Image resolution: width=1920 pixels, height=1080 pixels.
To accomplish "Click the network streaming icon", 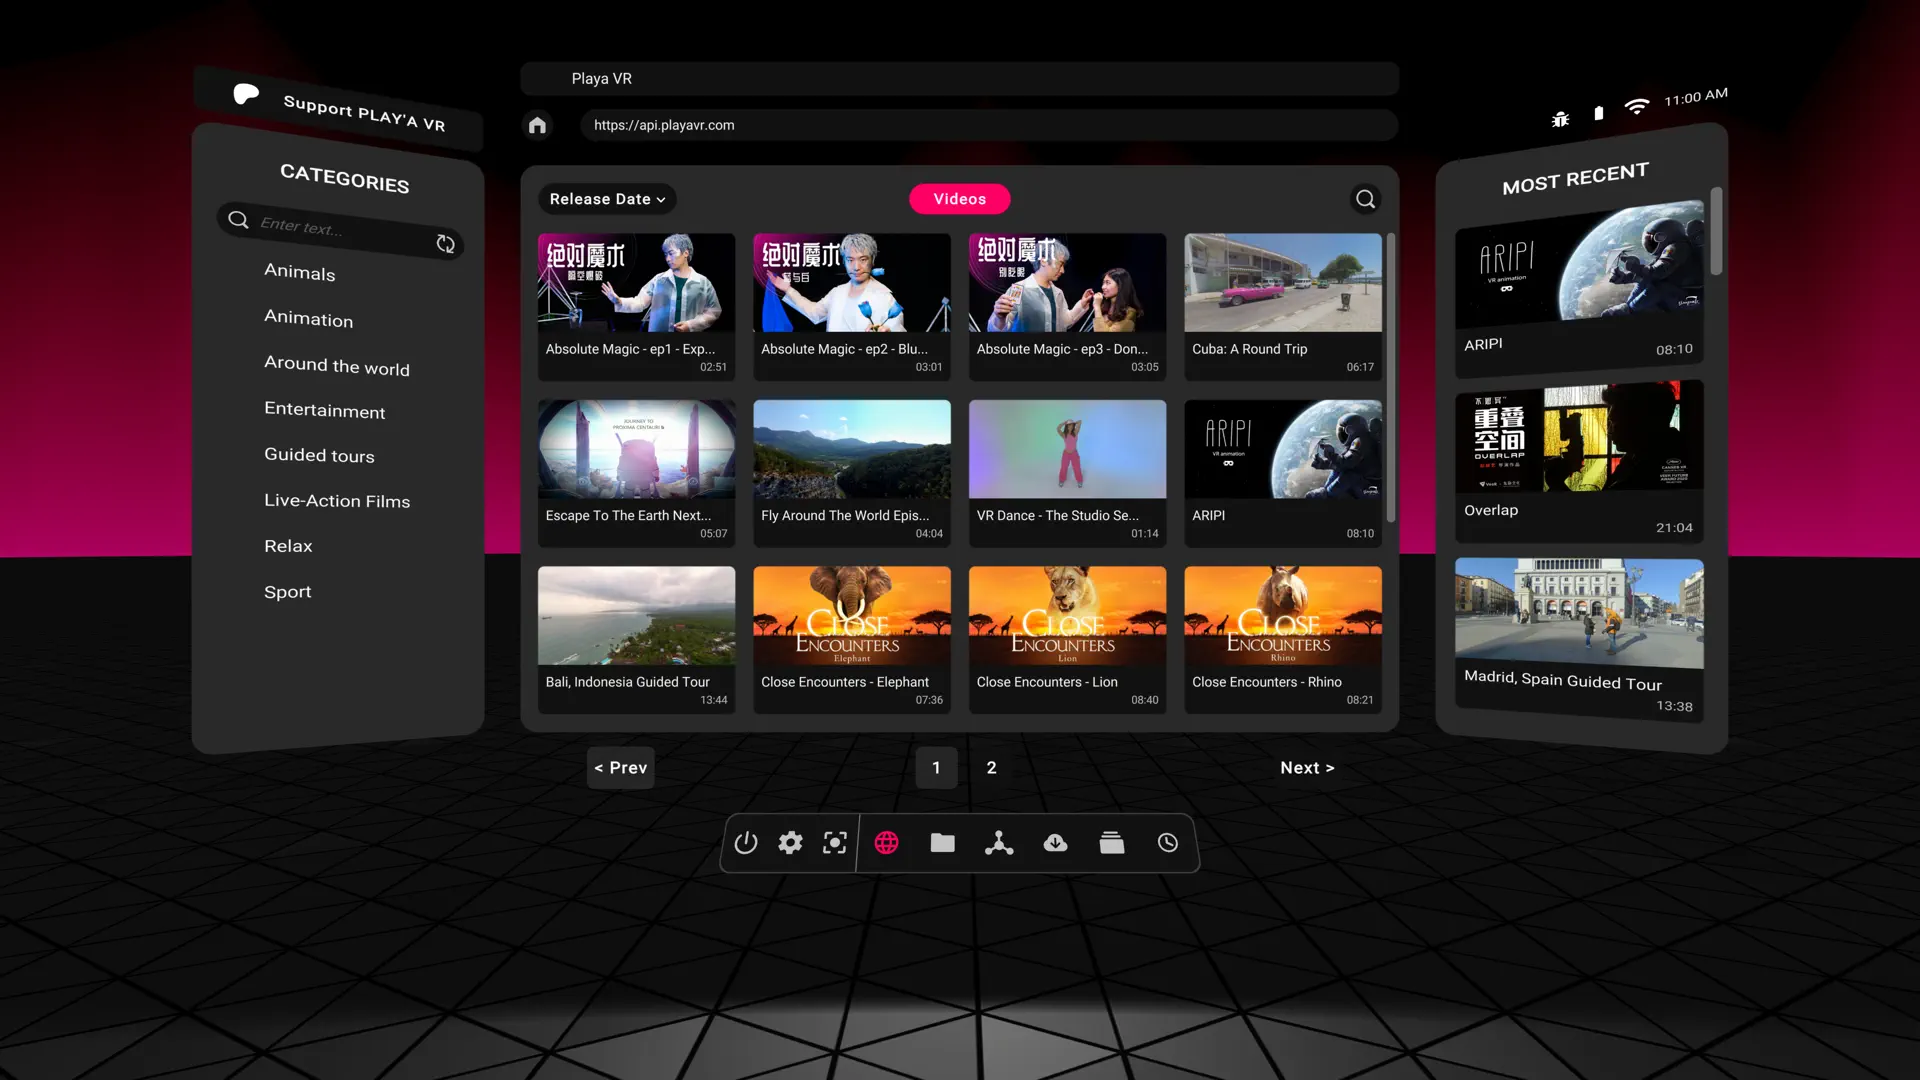I will [x=999, y=843].
